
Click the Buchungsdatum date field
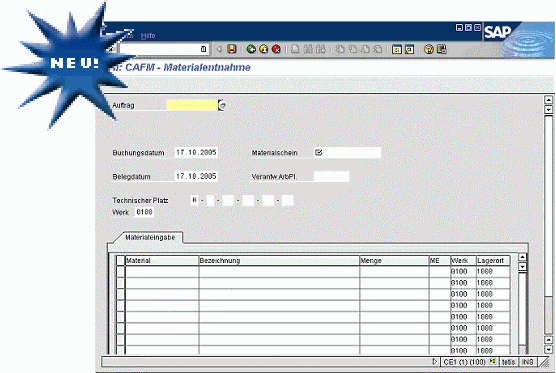click(196, 152)
